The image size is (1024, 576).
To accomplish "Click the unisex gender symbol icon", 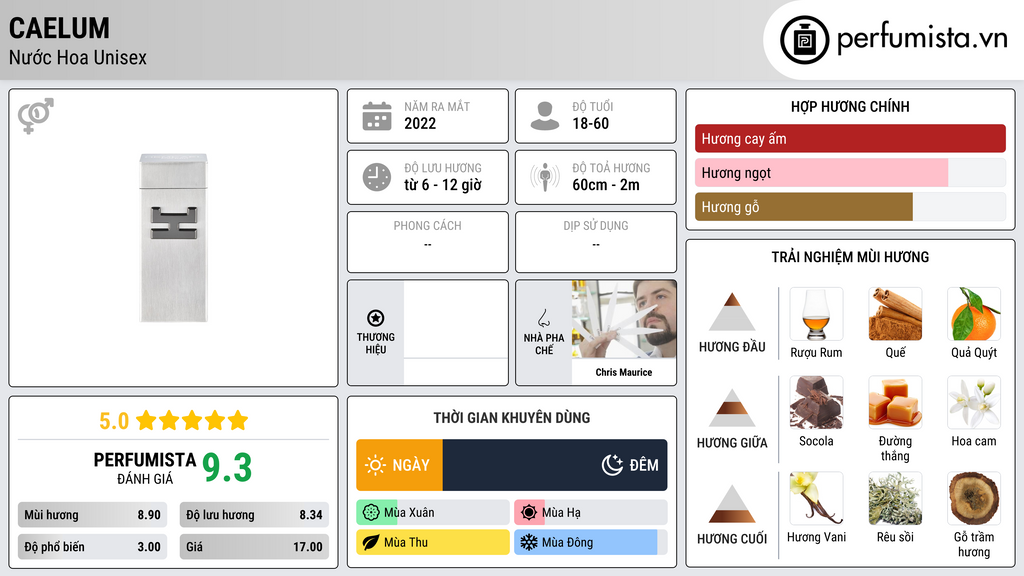I will coord(36,116).
